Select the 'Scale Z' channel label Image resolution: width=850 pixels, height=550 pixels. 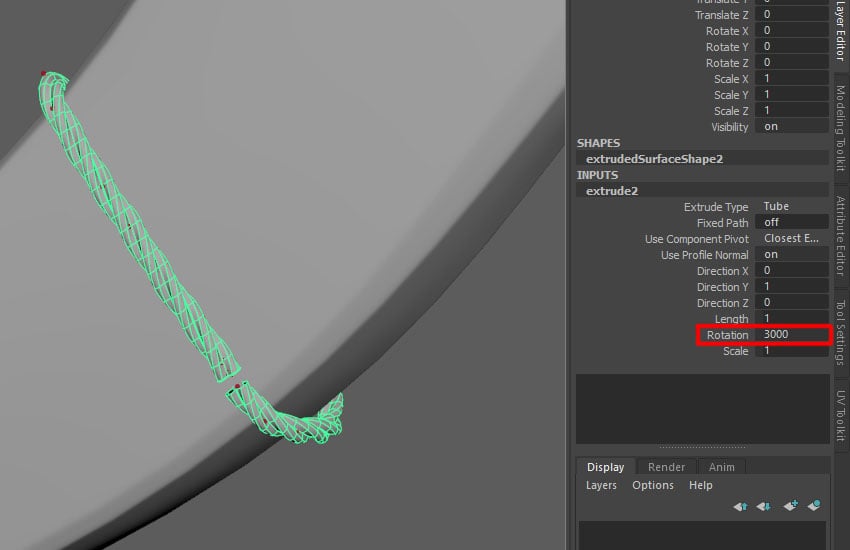731,111
